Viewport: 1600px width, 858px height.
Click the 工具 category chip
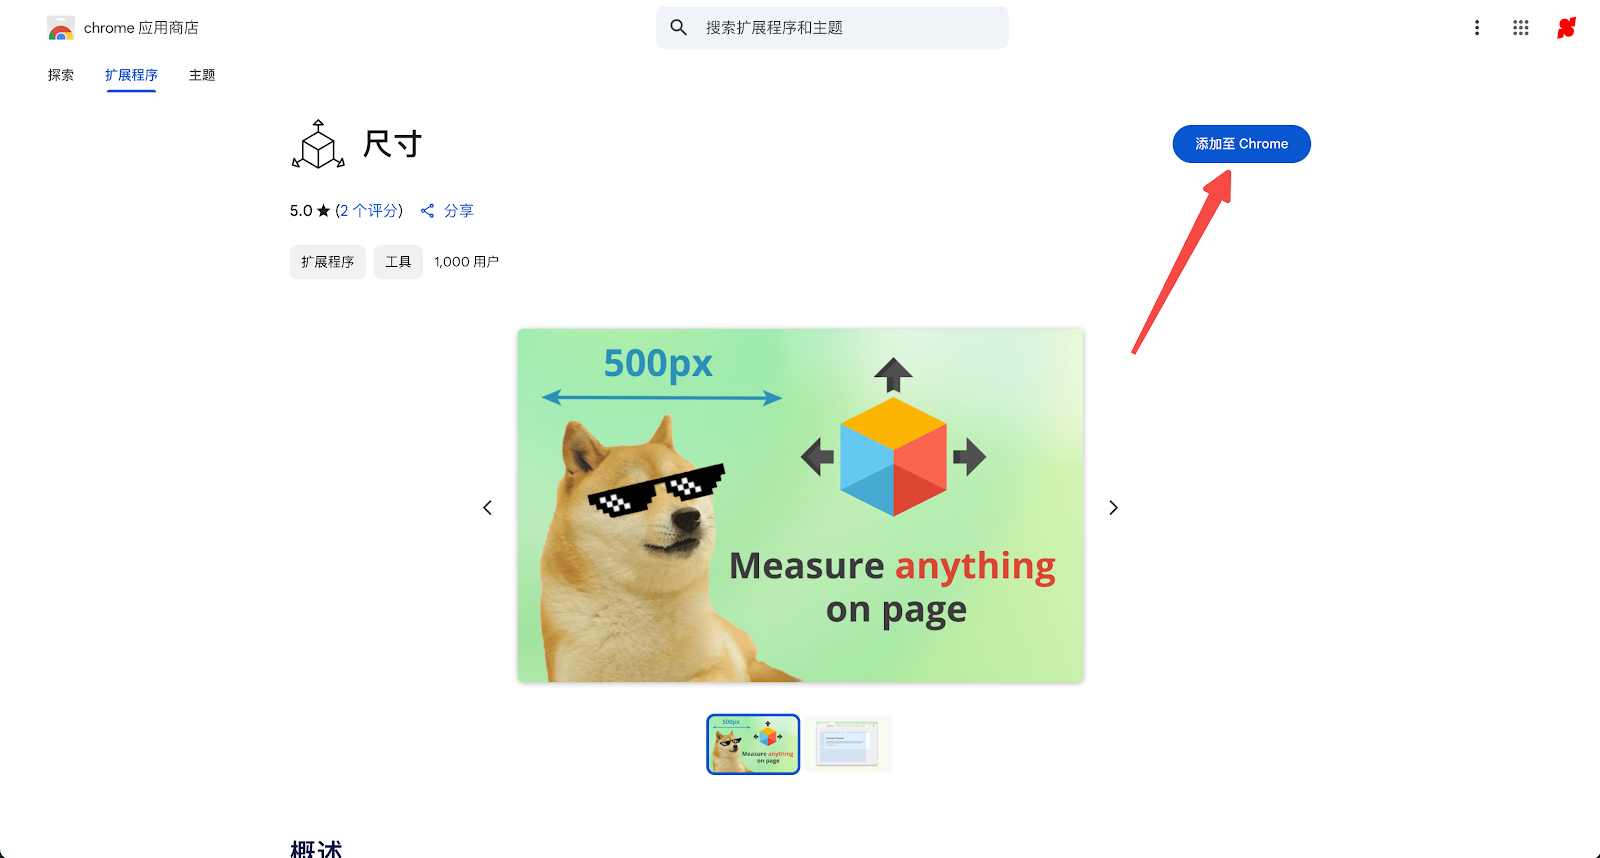398,262
